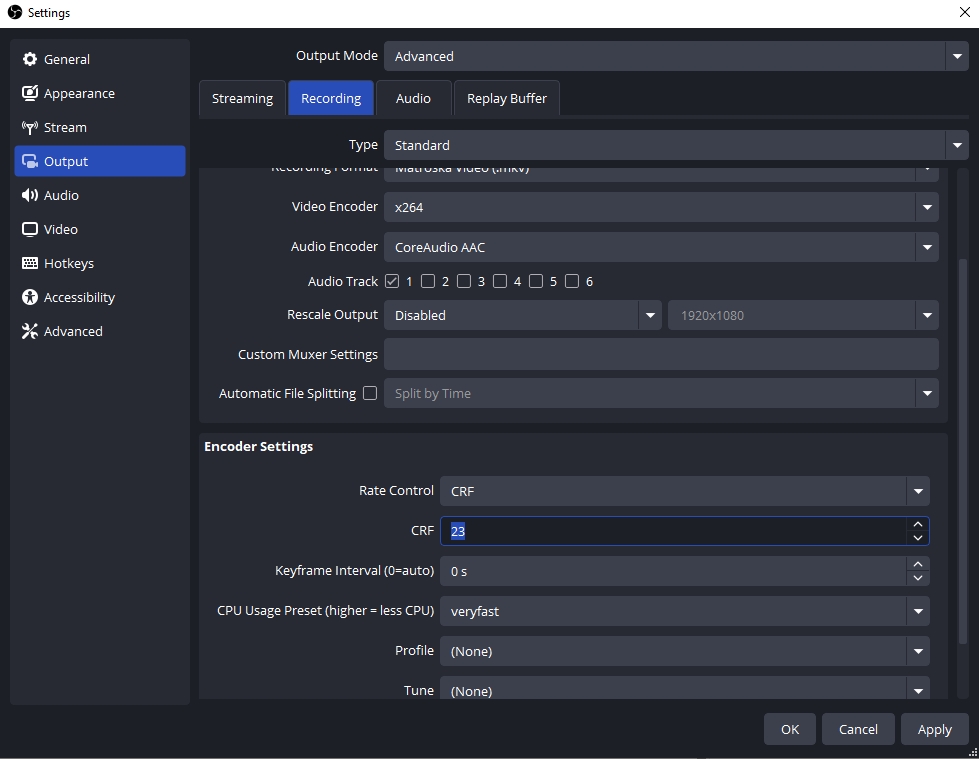979x759 pixels.
Task: Open the Video Encoder dropdown
Action: pos(661,207)
